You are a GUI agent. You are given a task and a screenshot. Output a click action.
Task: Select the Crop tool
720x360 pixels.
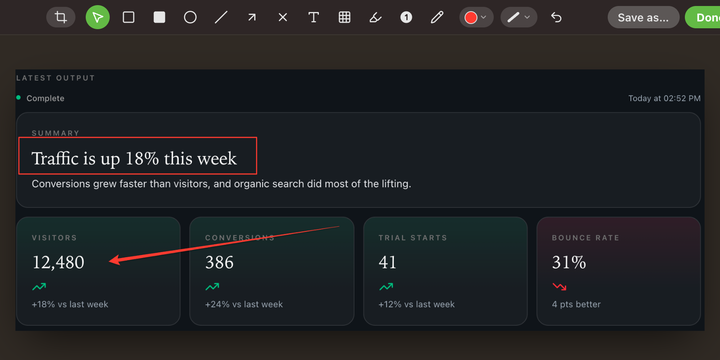(61, 17)
